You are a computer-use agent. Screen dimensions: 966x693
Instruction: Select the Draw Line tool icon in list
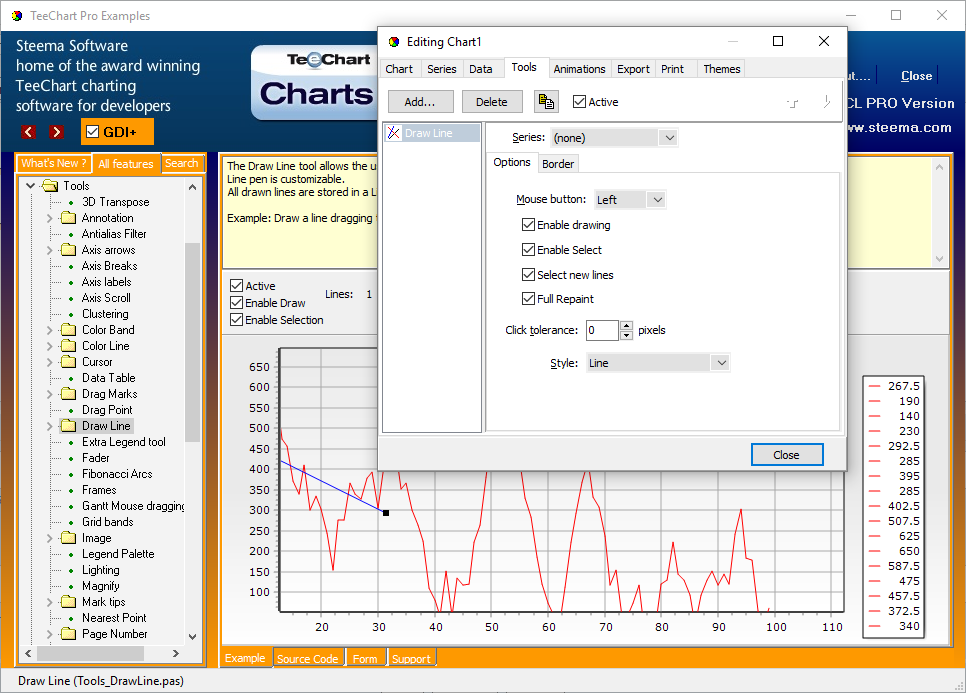pos(394,132)
